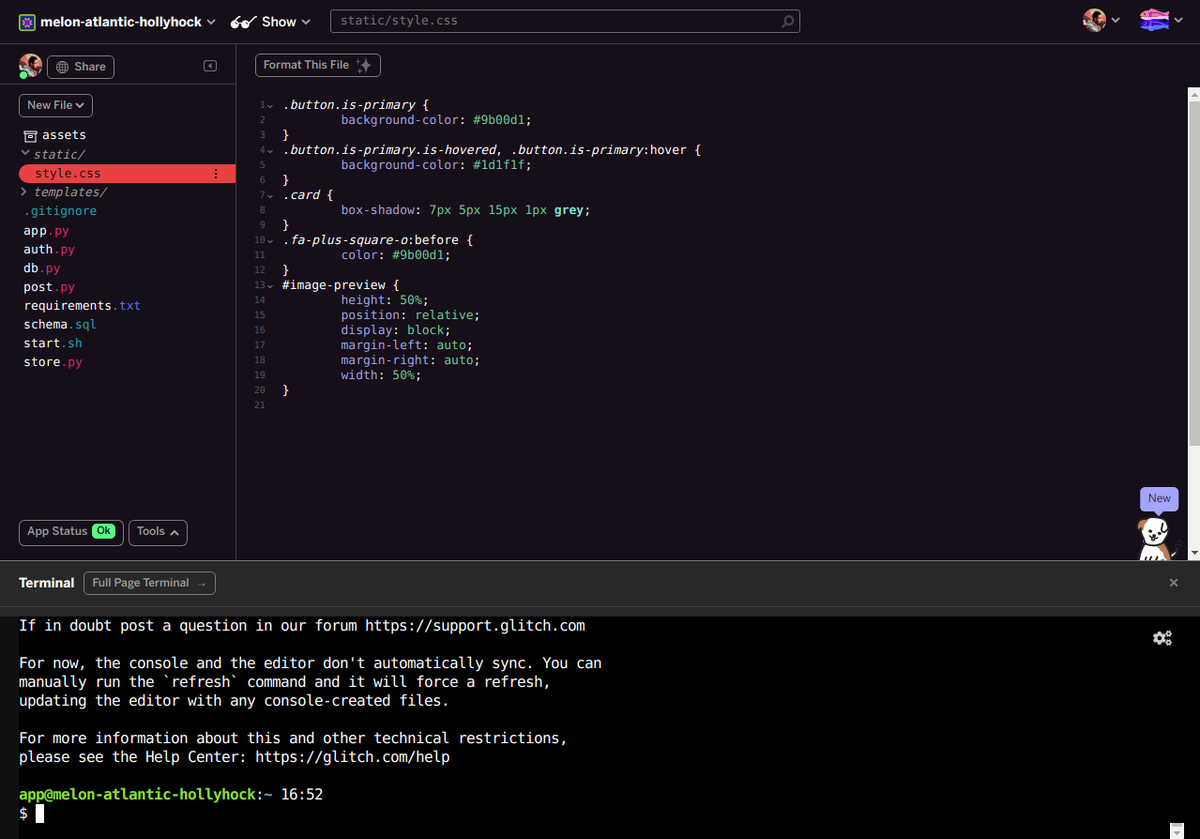
Task: Open the Show dropdown with the eyes icon
Action: pyautogui.click(x=270, y=21)
